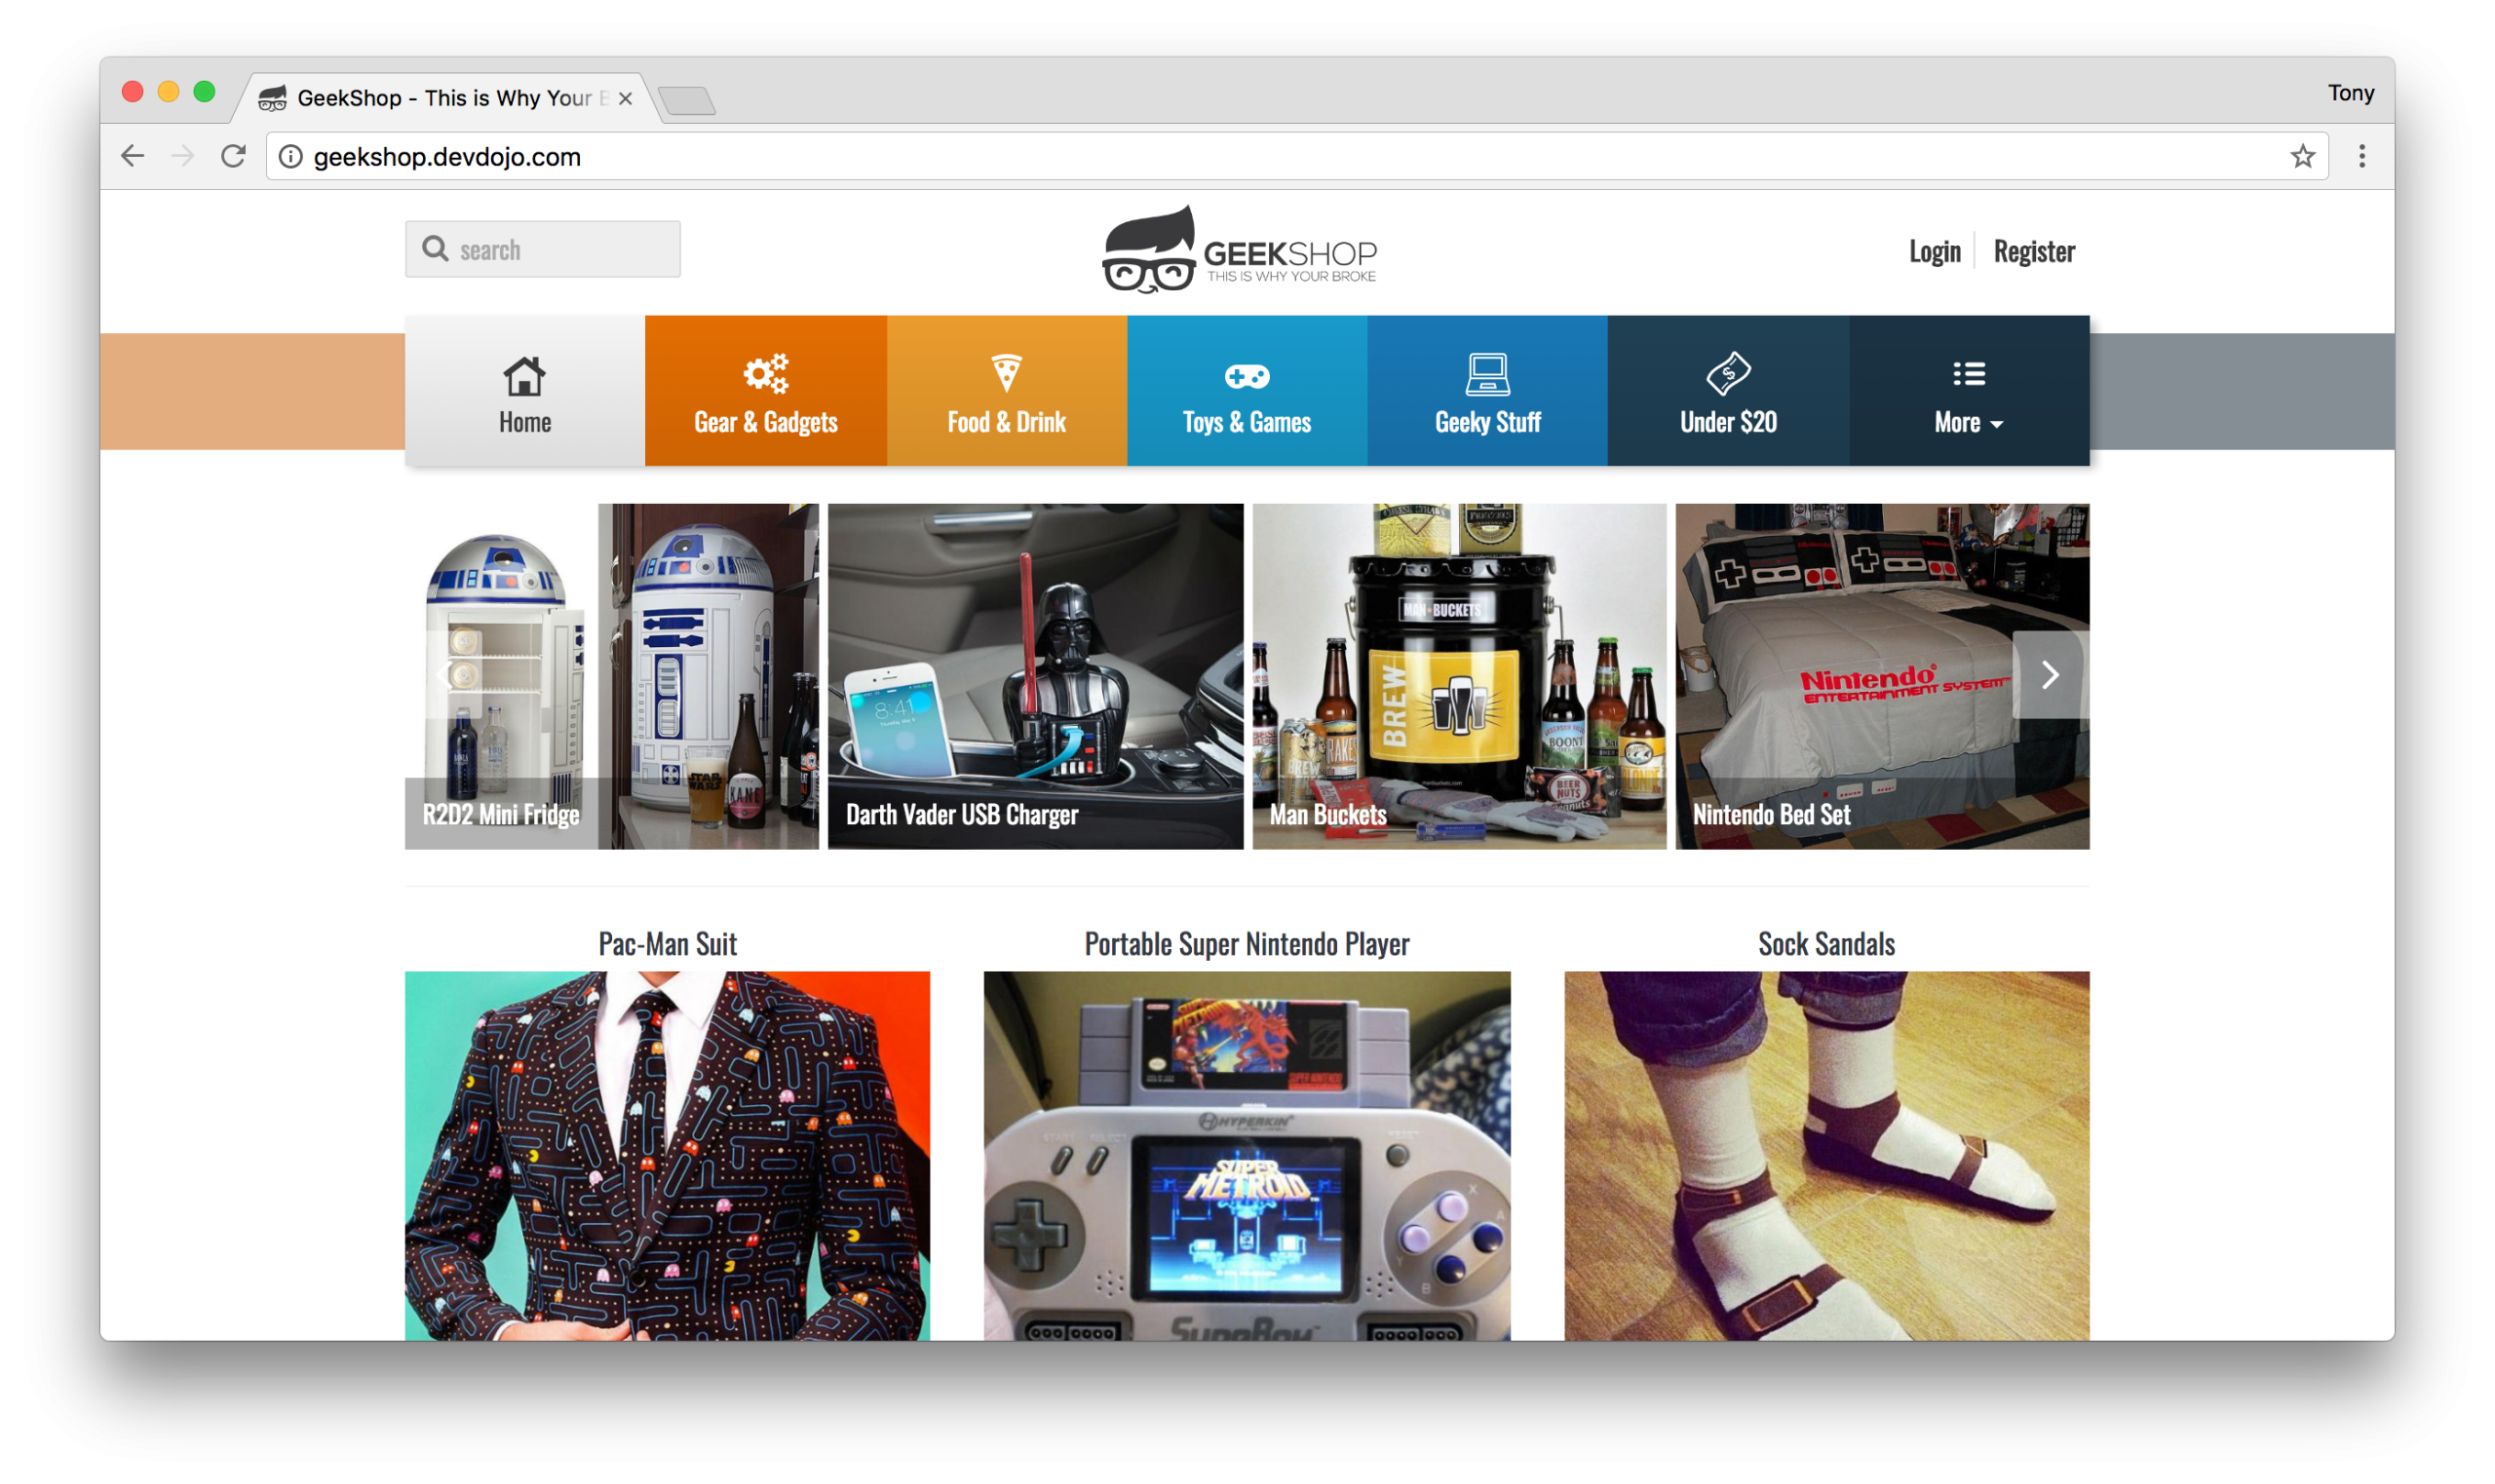Click the Geeky Stuff laptop icon
The height and width of the screenshot is (1484, 2495).
coord(1487,375)
